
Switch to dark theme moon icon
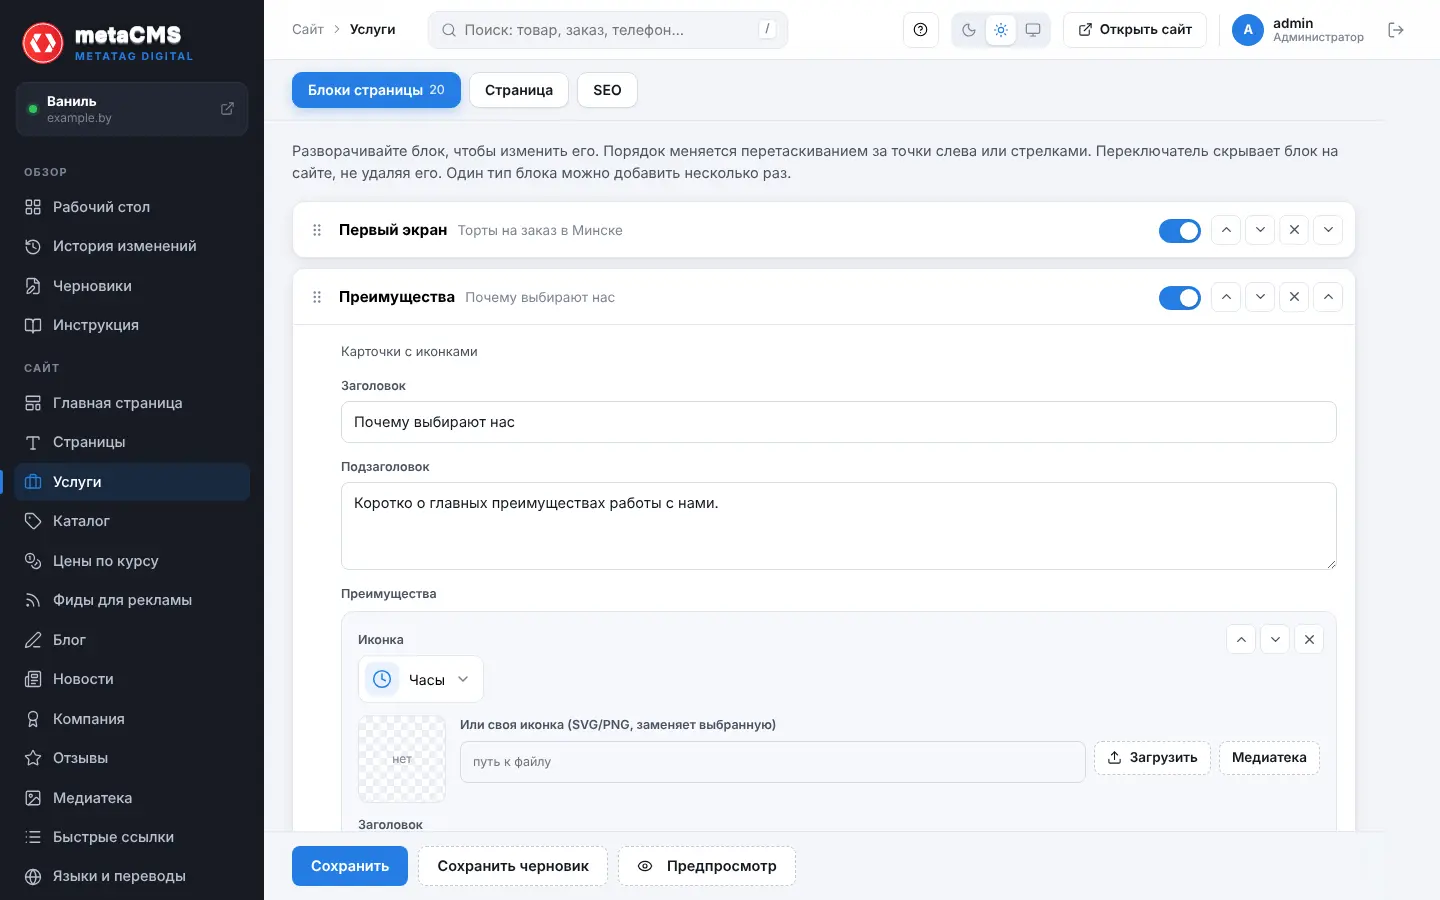(x=969, y=30)
